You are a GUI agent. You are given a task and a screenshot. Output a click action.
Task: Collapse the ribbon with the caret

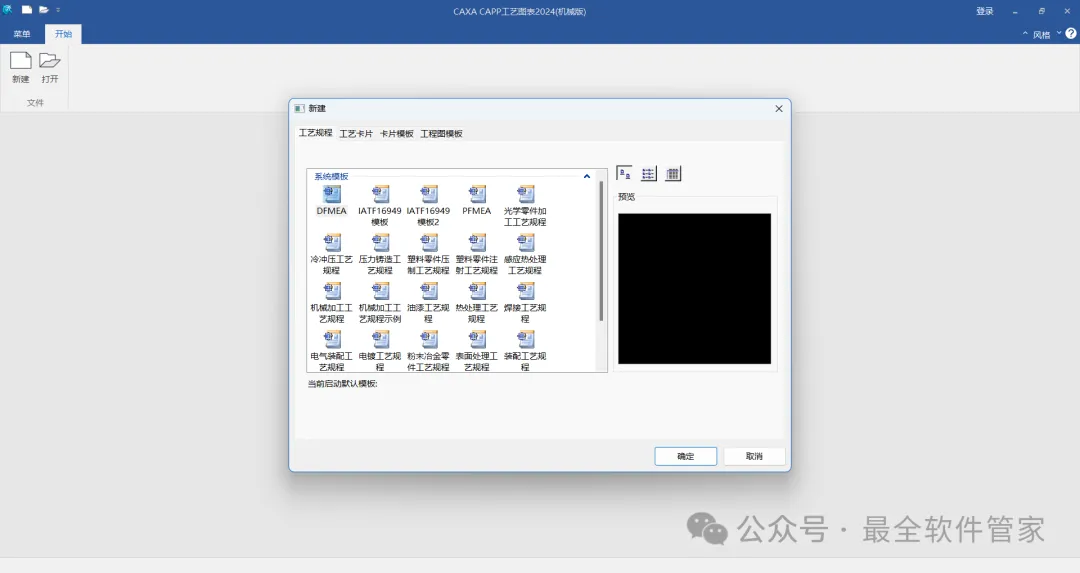[x=1025, y=33]
